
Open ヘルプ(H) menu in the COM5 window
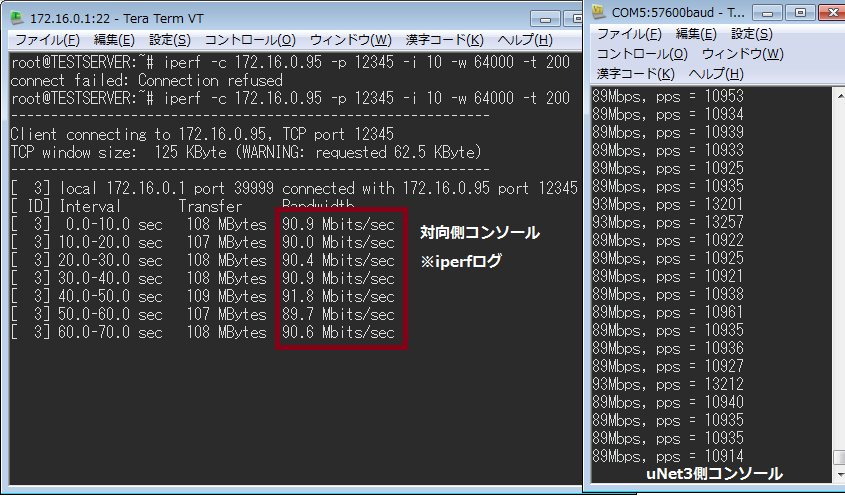tap(715, 74)
